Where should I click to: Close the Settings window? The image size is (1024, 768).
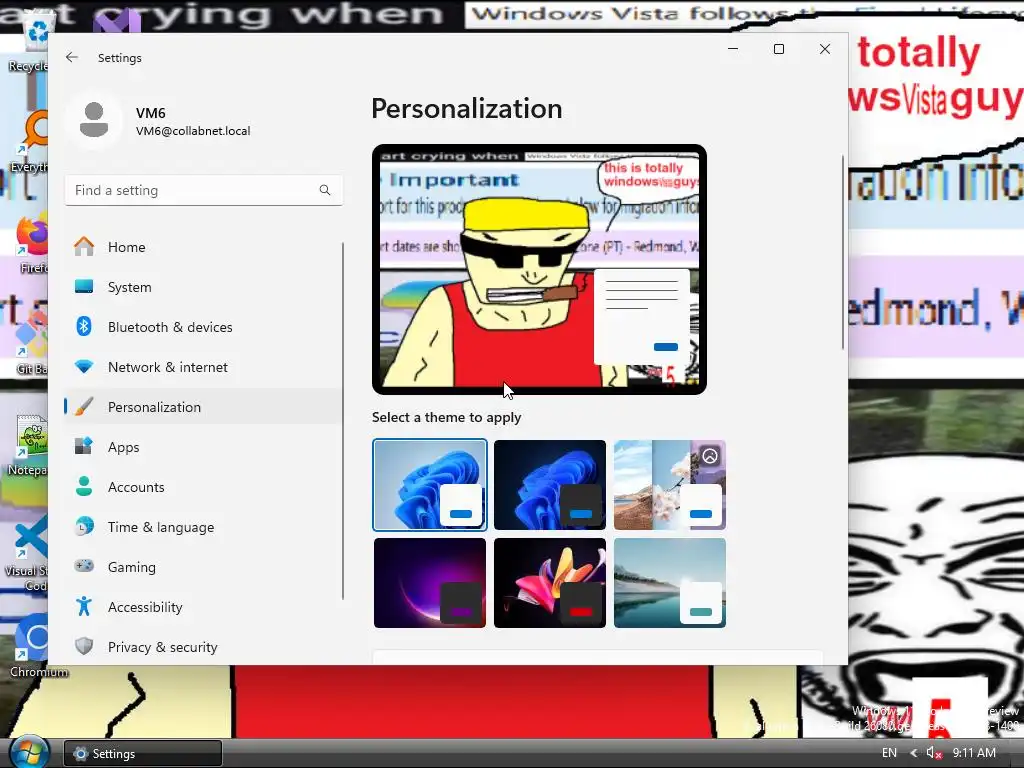[825, 49]
